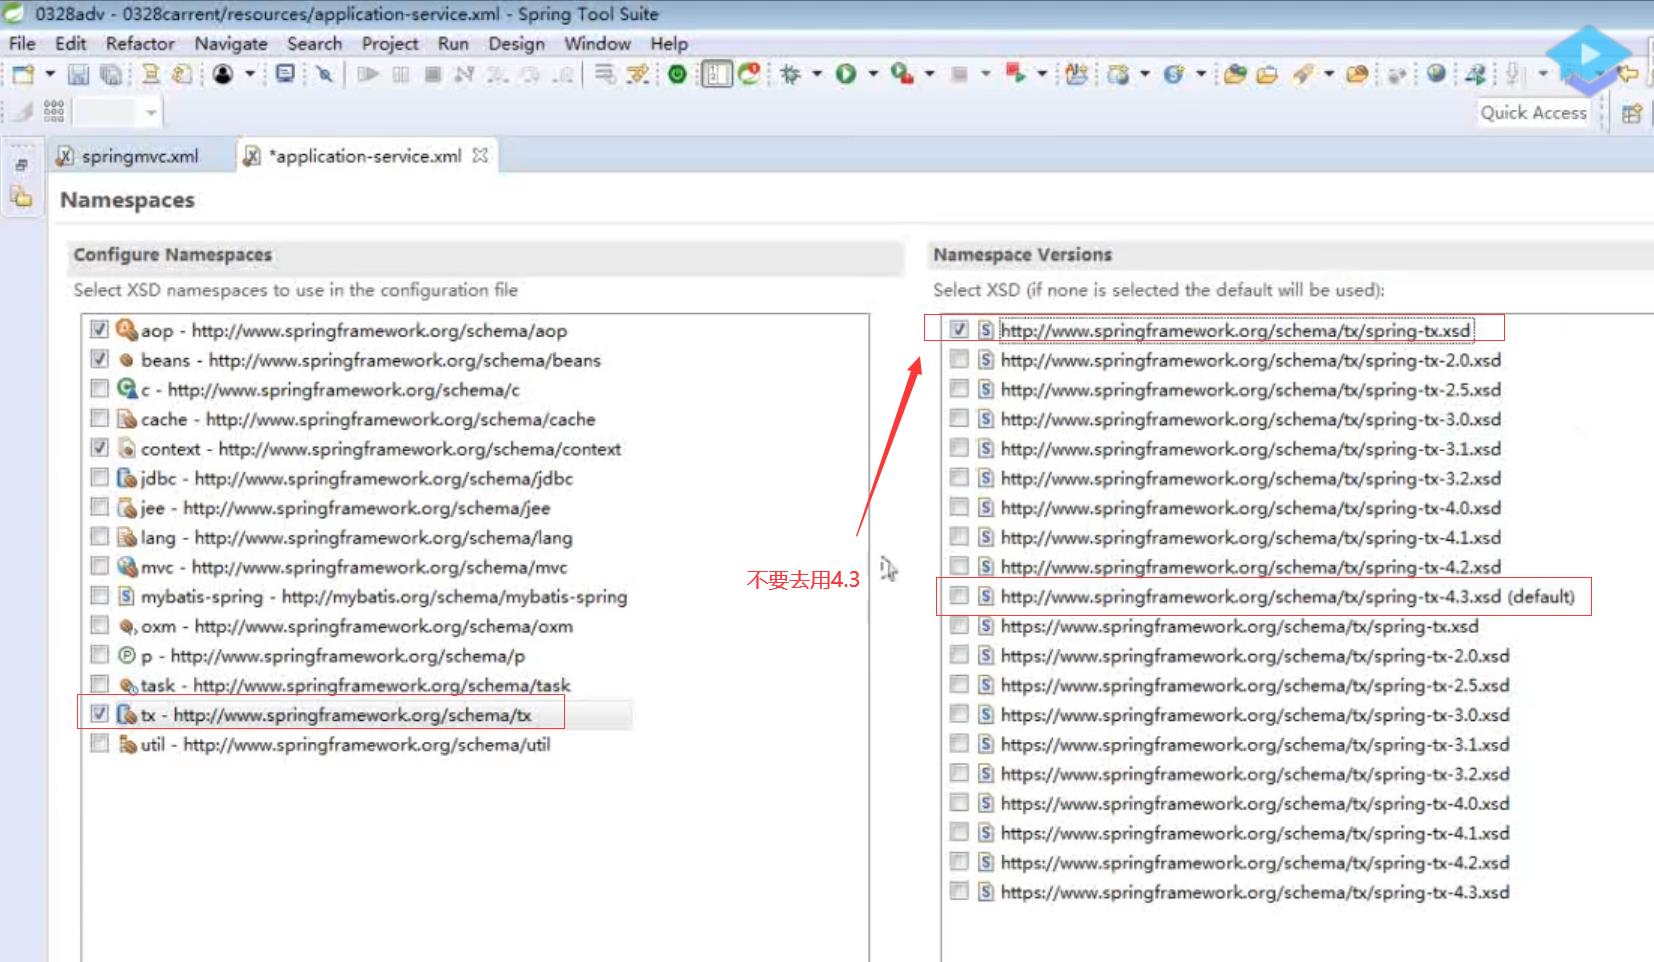This screenshot has width=1654, height=962.
Task: Open the Window menu
Action: point(597,44)
